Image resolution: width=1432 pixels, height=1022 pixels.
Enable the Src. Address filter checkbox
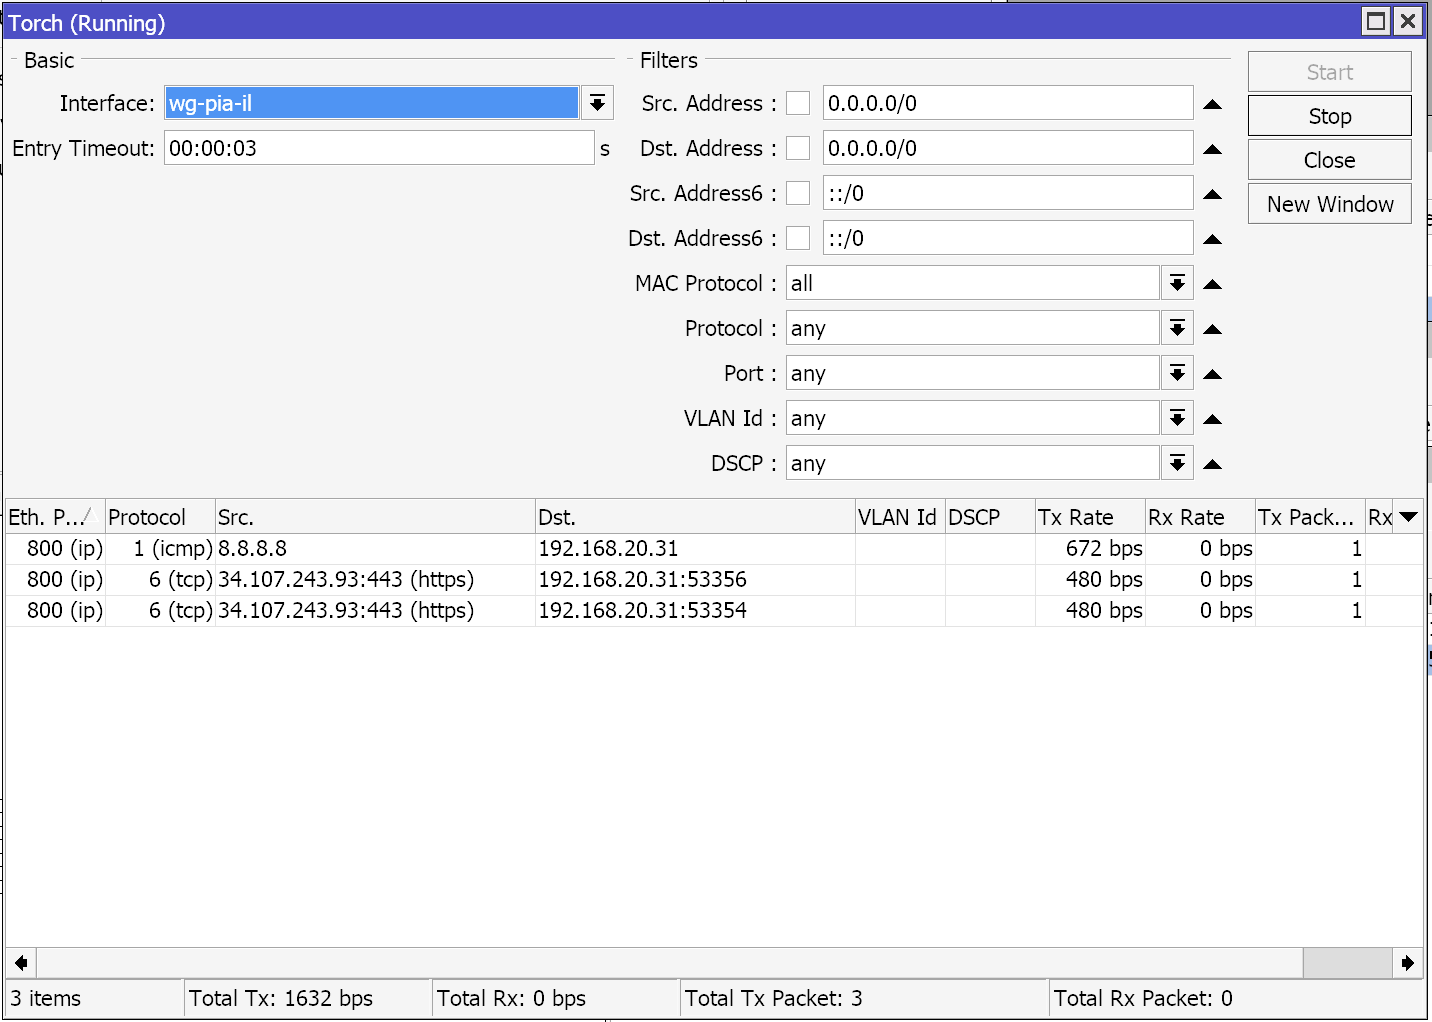[797, 103]
